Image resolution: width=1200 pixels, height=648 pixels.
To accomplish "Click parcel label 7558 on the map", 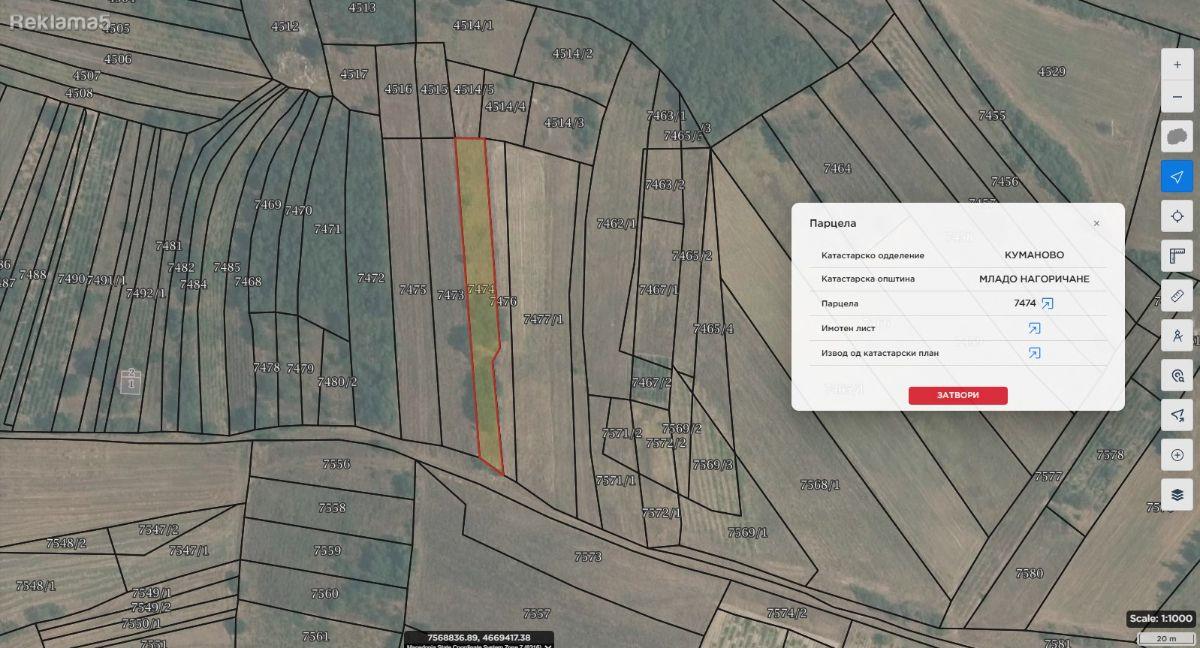I will 332,507.
